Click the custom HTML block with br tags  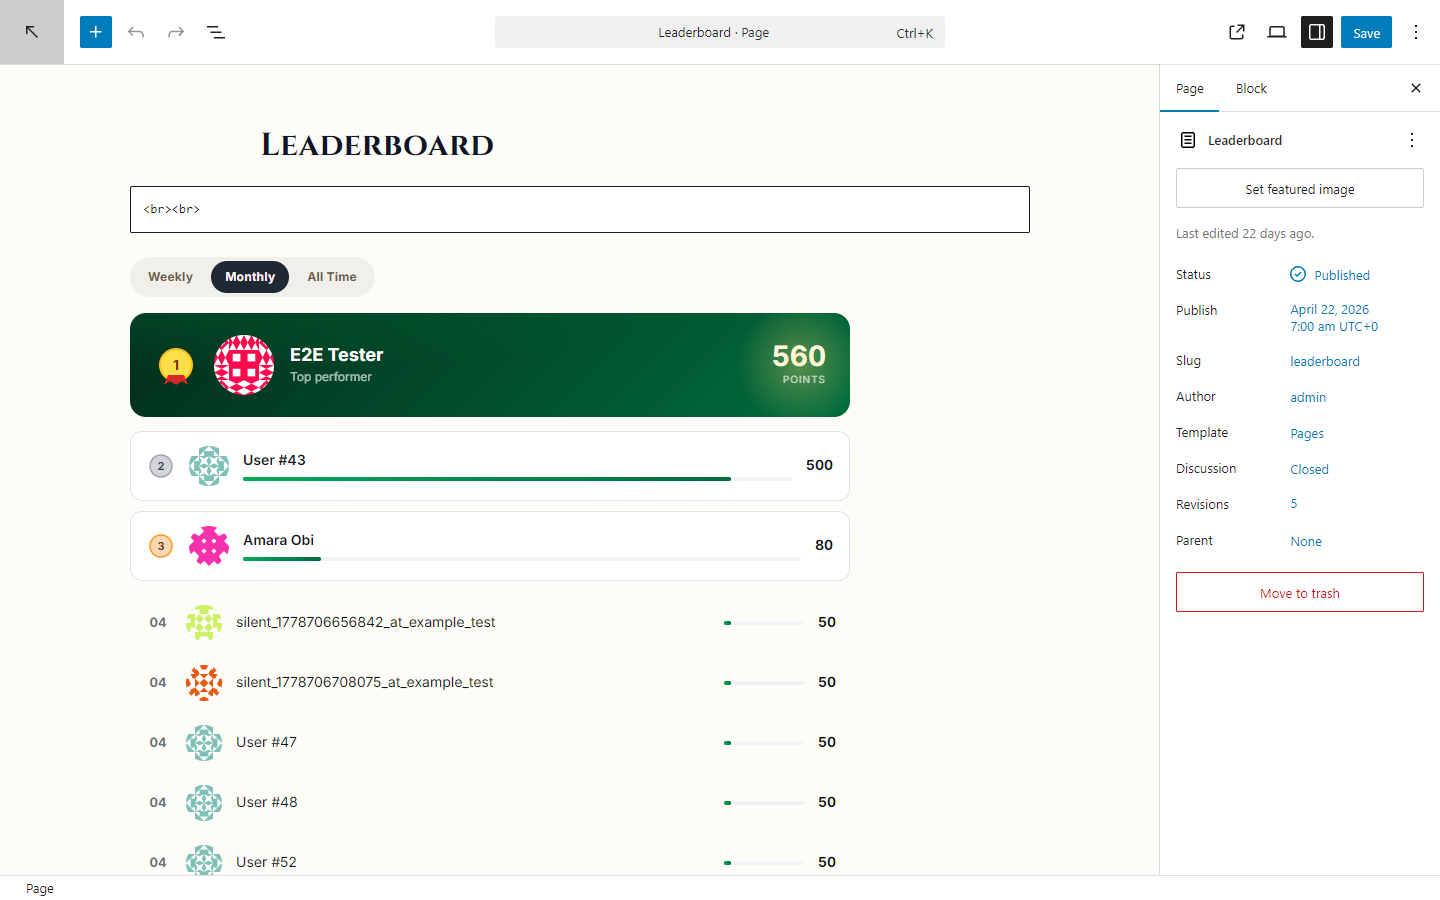point(580,209)
